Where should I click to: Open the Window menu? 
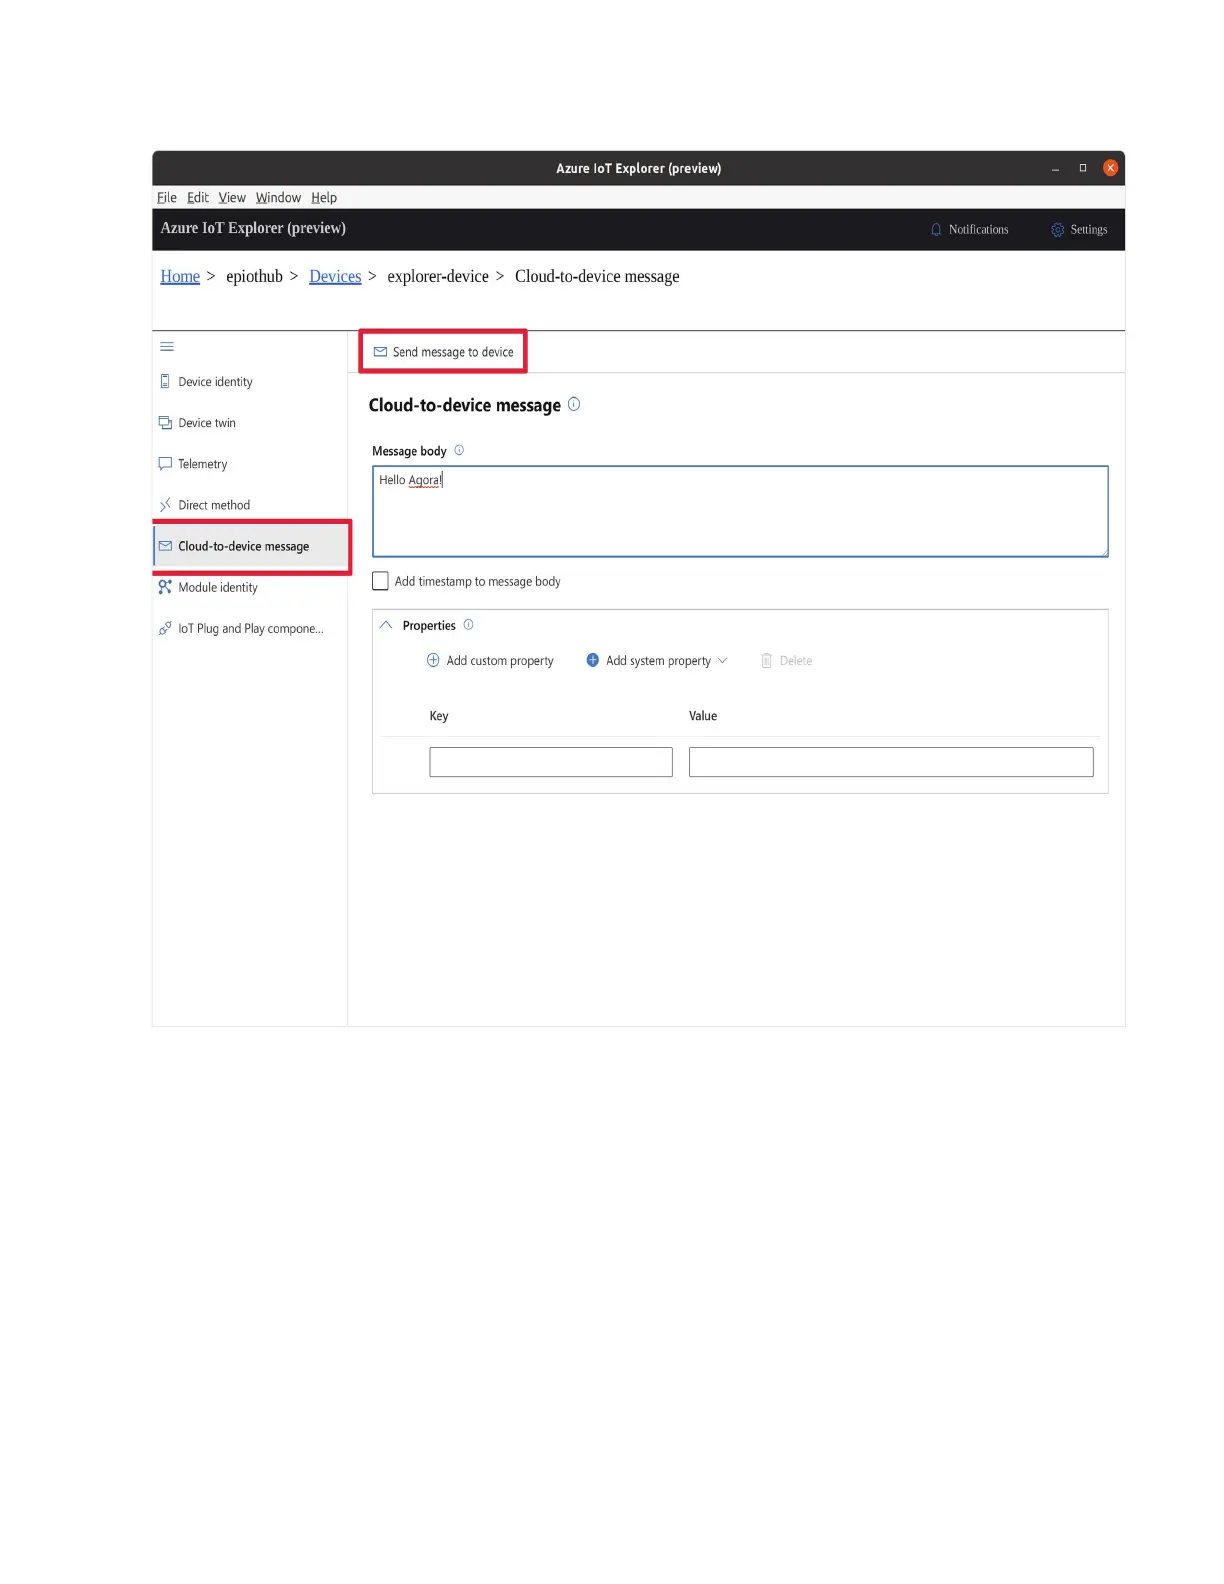[x=278, y=197]
